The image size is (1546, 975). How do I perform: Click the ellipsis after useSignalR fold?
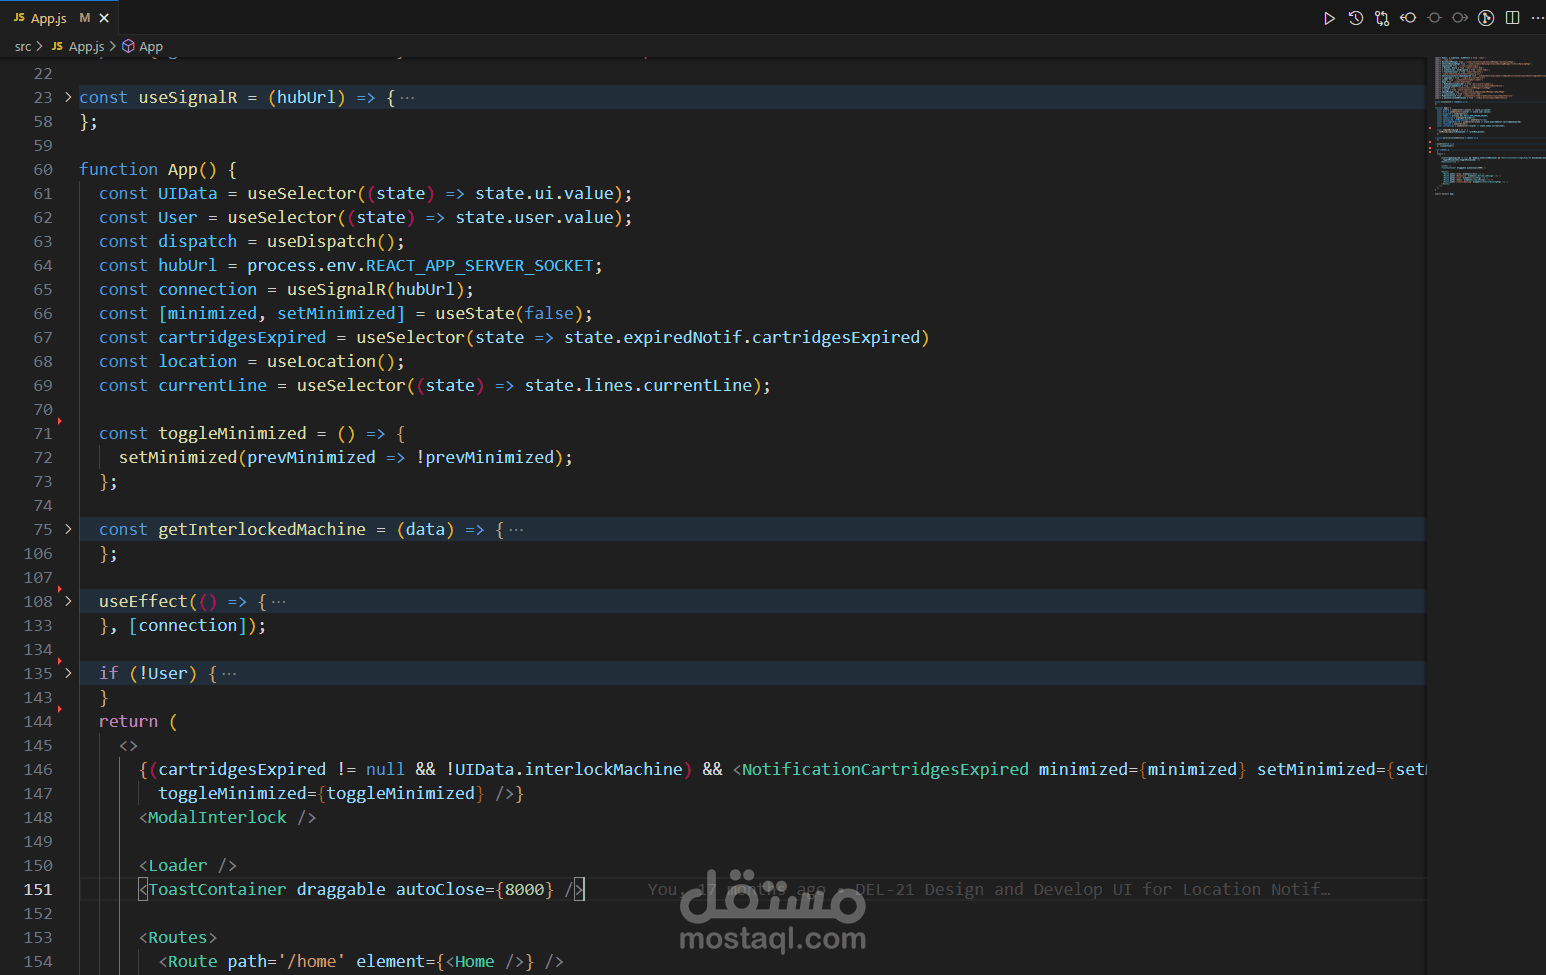coord(407,97)
